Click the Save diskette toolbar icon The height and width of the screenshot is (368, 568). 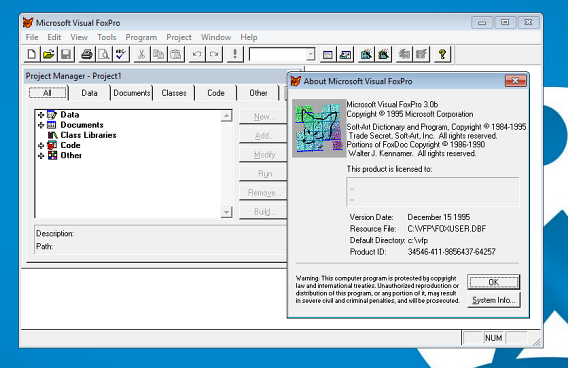click(66, 54)
